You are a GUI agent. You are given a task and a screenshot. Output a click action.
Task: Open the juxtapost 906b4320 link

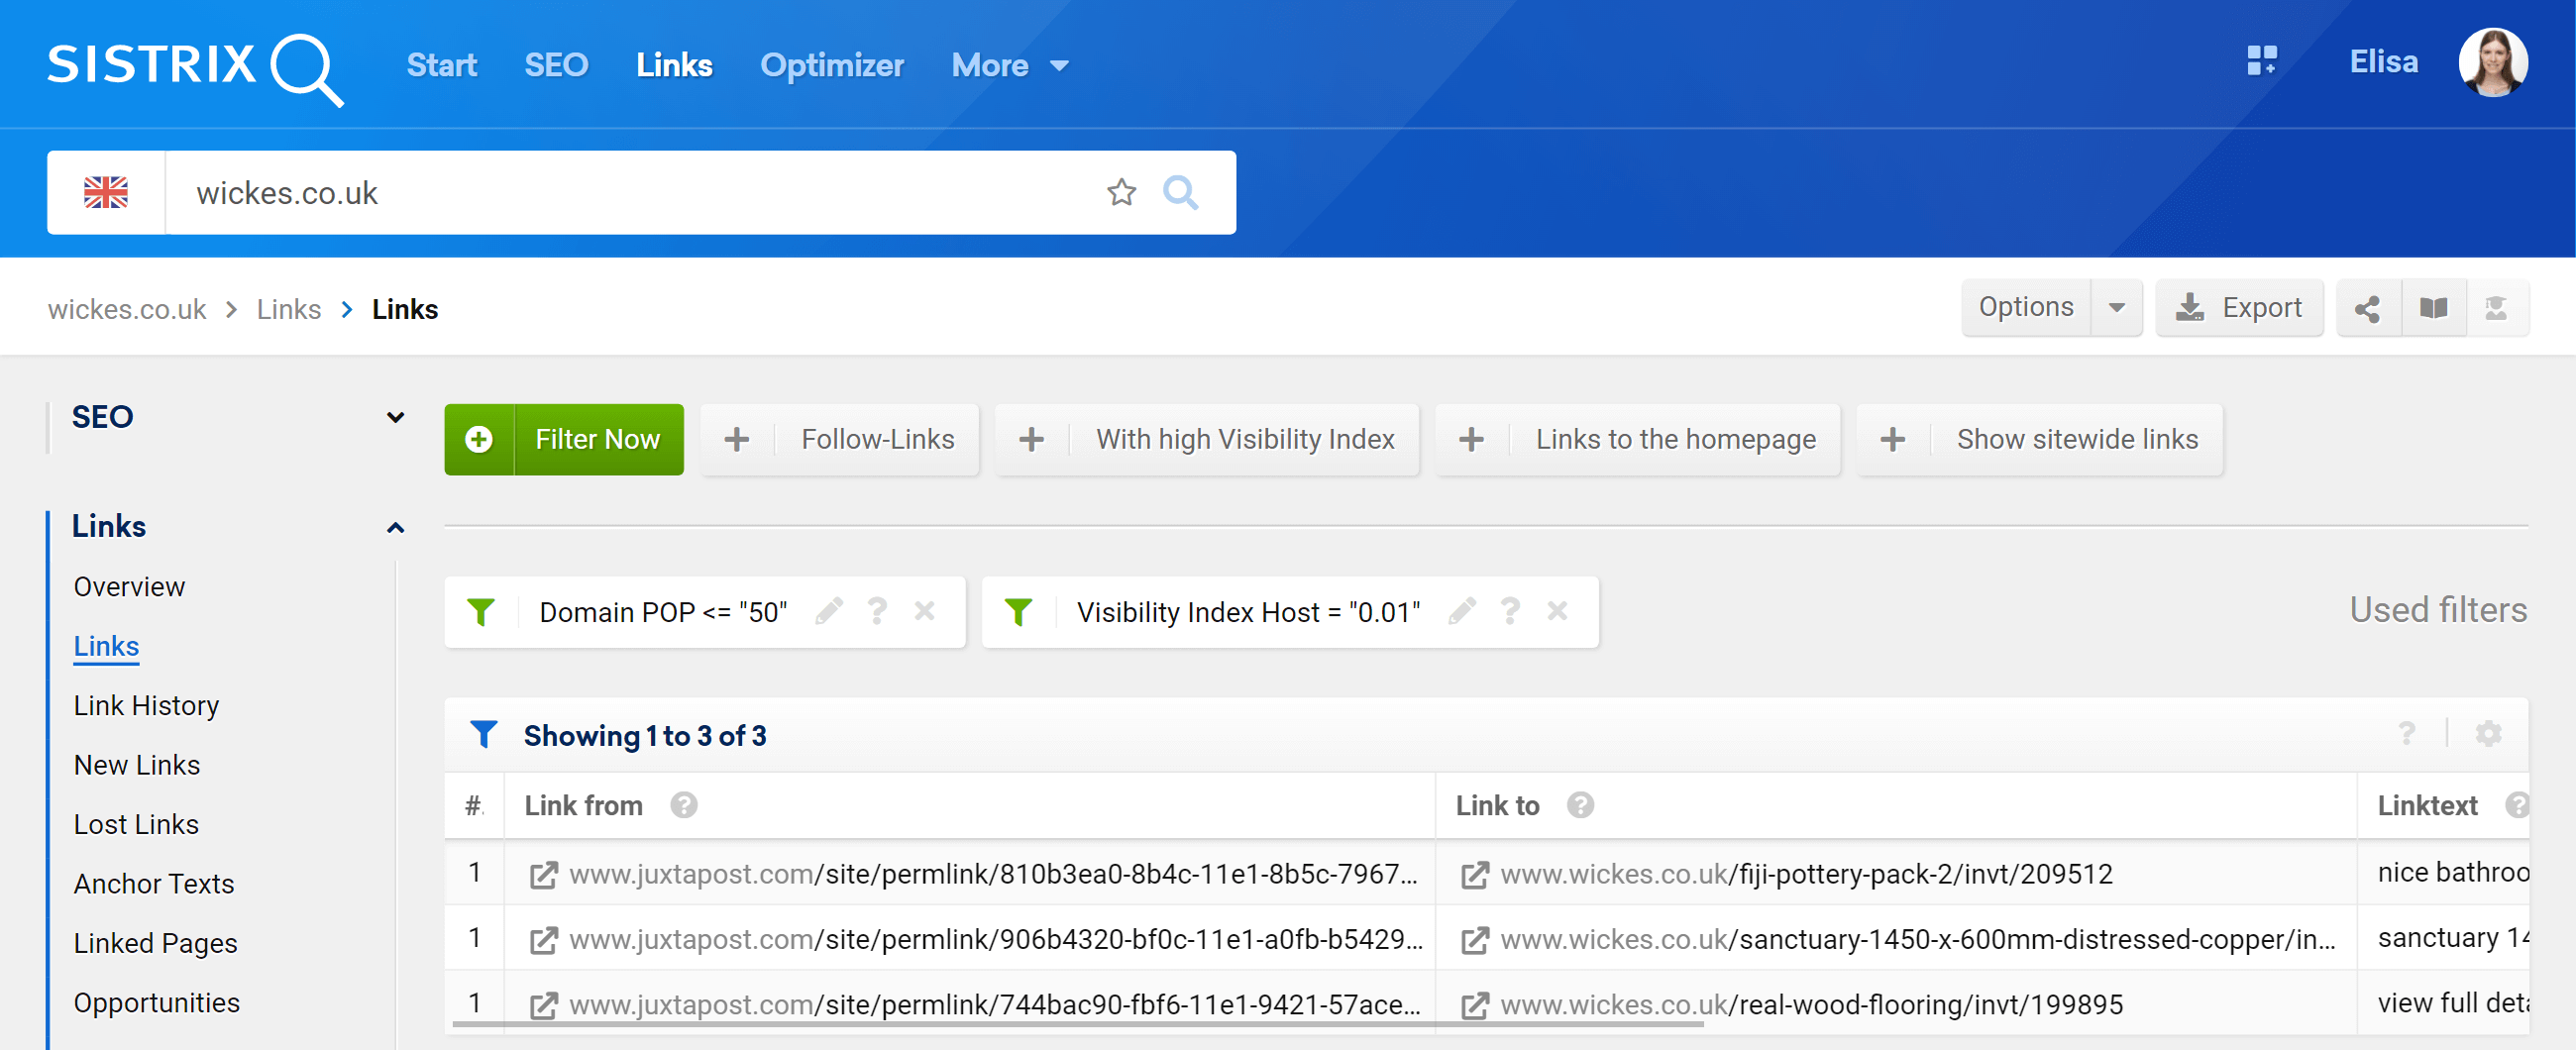pyautogui.click(x=995, y=940)
